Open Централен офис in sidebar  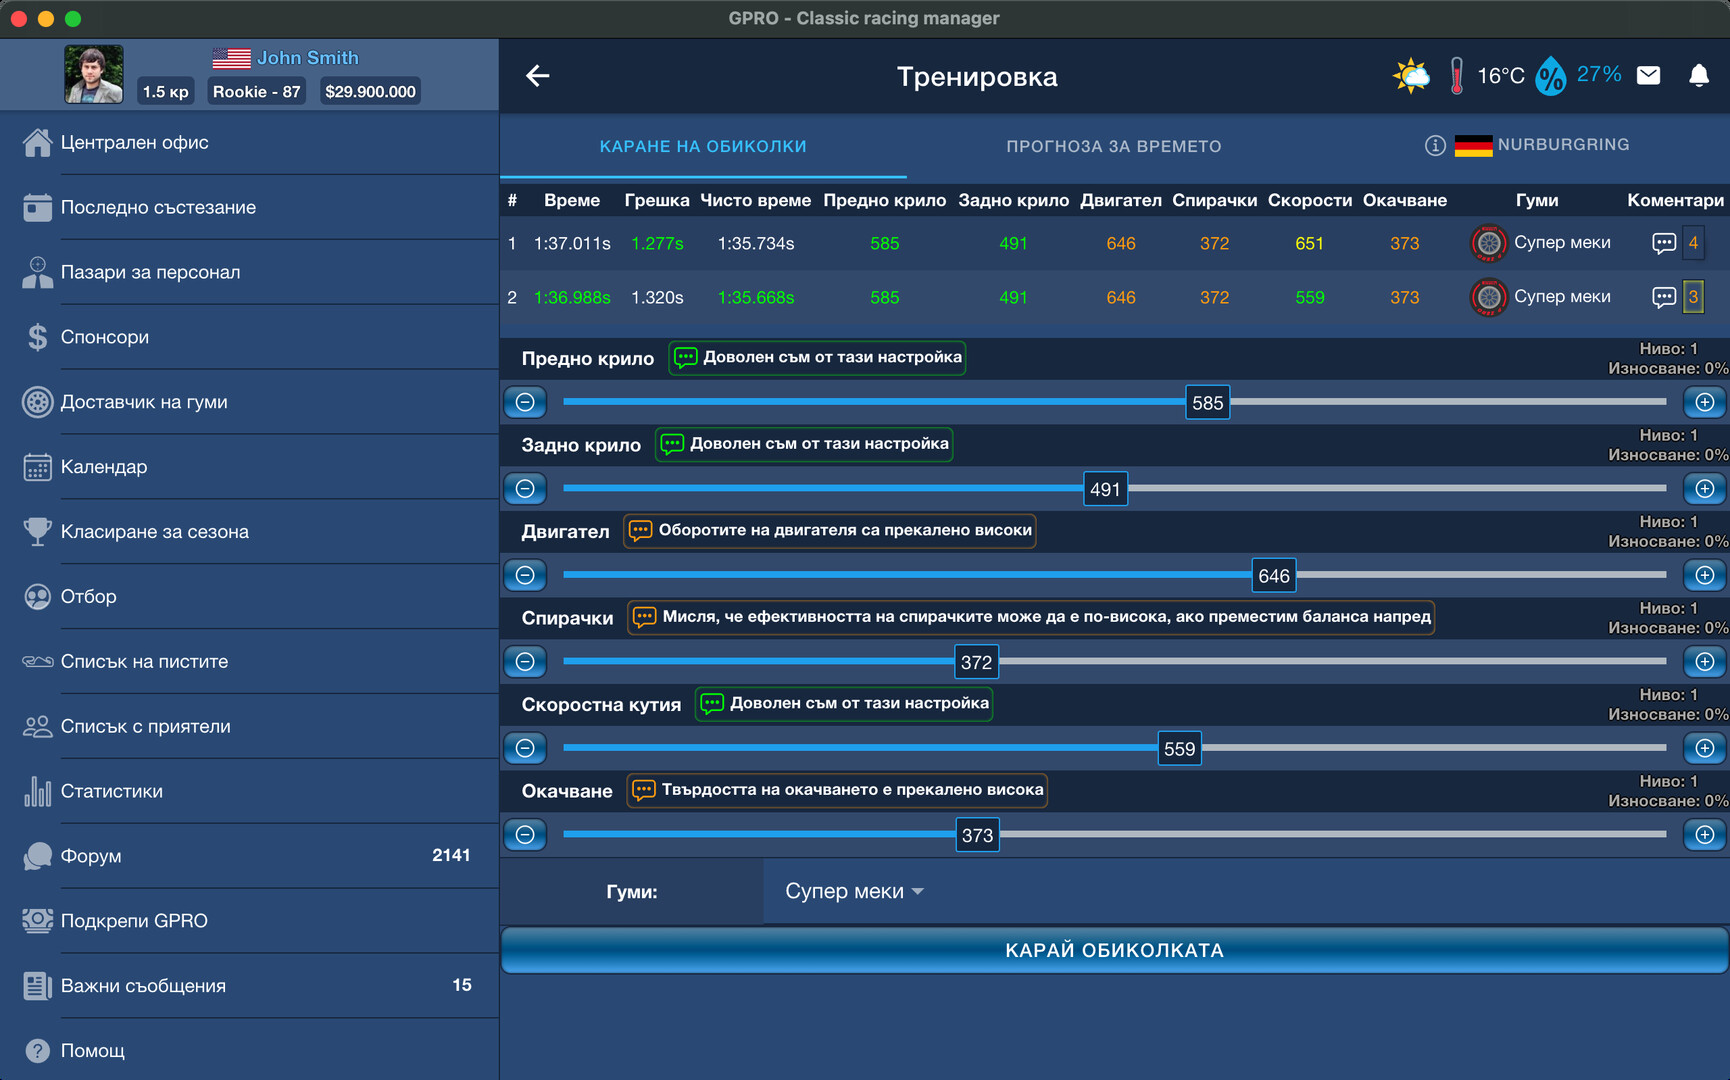[x=249, y=143]
